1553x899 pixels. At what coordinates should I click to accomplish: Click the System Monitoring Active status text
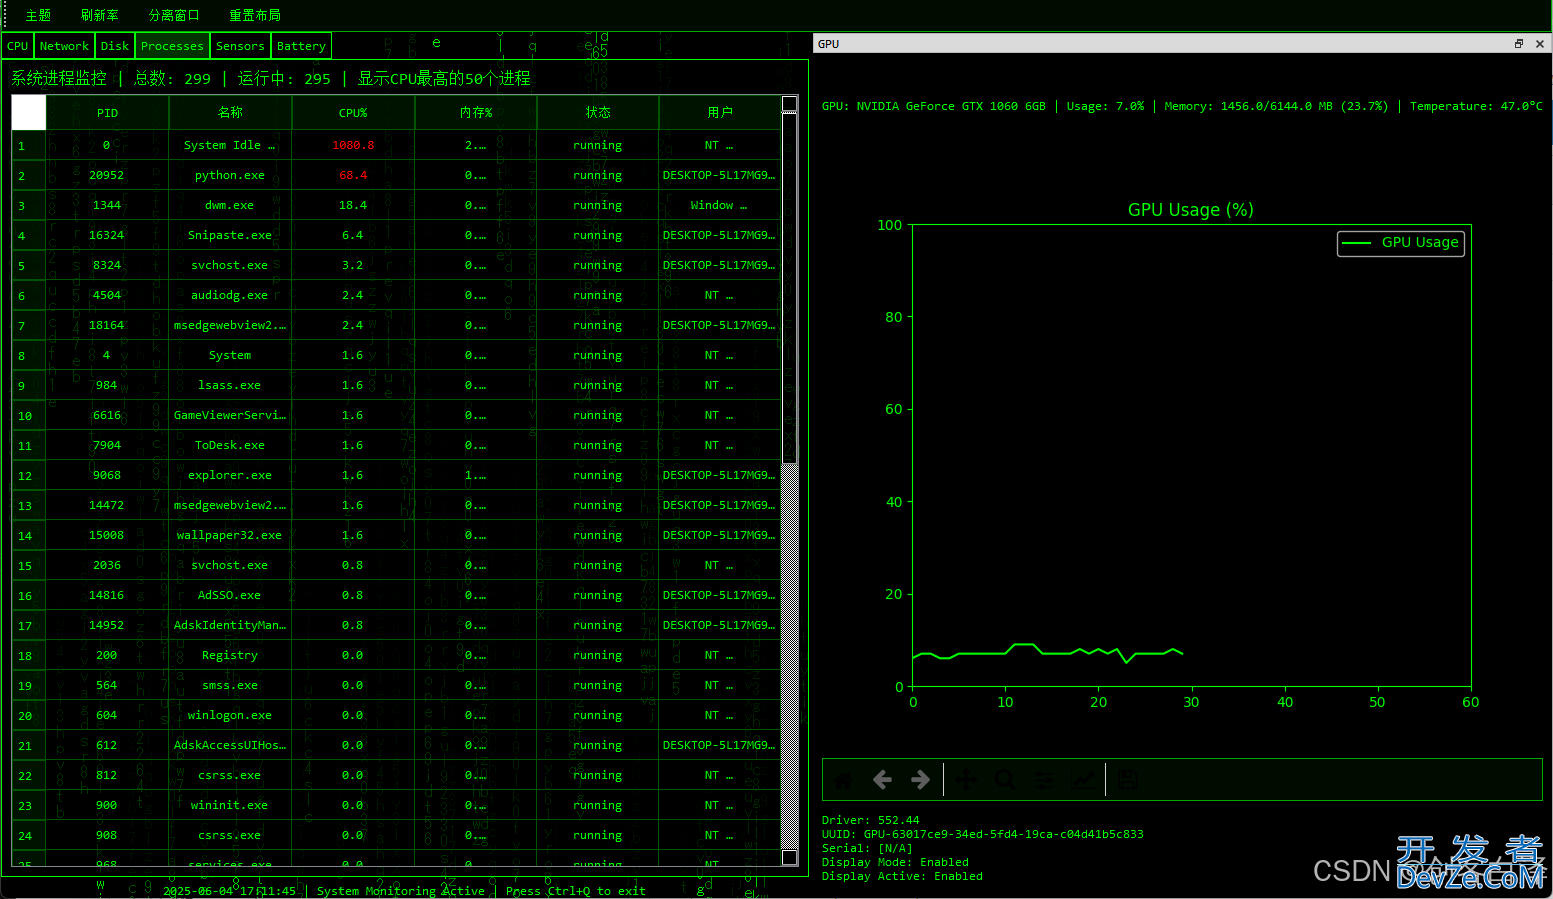click(401, 891)
